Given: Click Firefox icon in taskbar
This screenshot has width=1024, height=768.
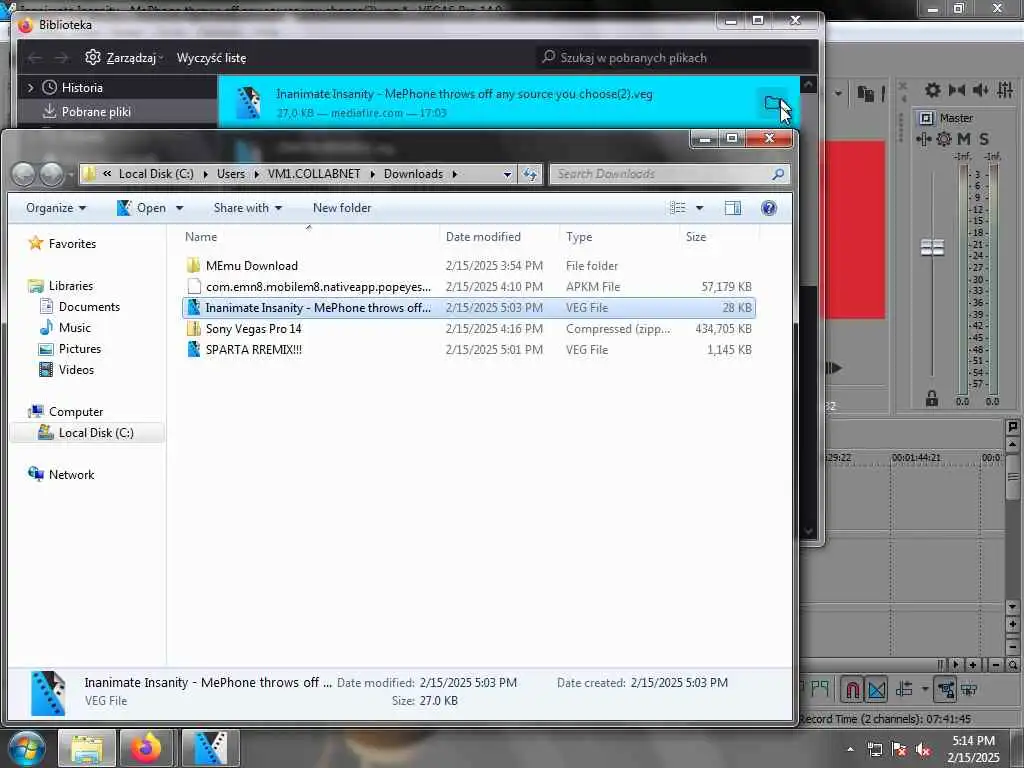Looking at the screenshot, I should 146,748.
